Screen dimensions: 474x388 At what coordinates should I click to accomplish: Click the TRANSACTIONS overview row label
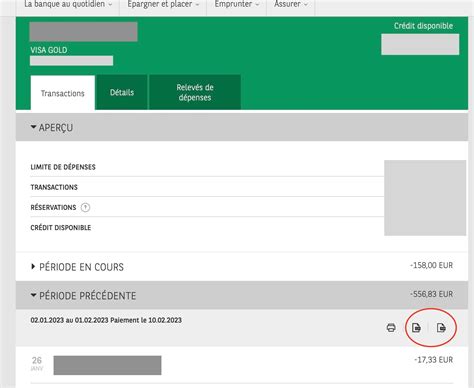[54, 187]
